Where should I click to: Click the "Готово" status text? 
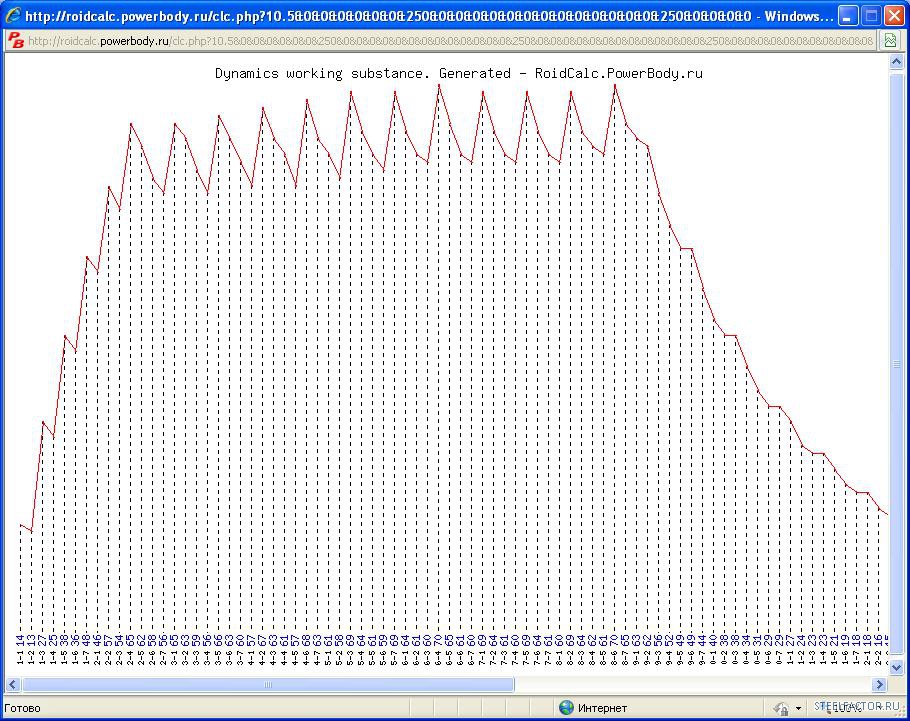(x=23, y=708)
